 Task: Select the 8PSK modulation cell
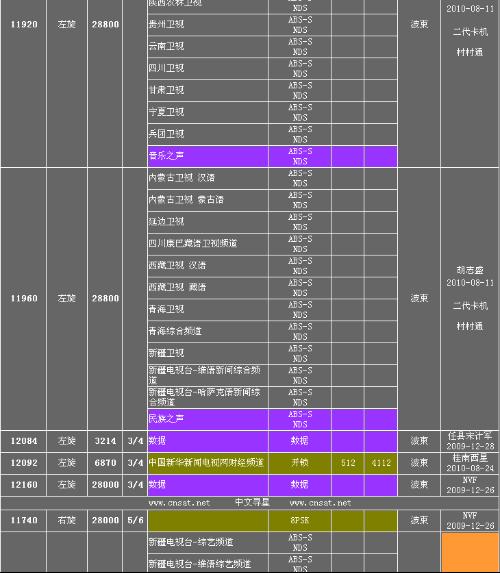300,520
